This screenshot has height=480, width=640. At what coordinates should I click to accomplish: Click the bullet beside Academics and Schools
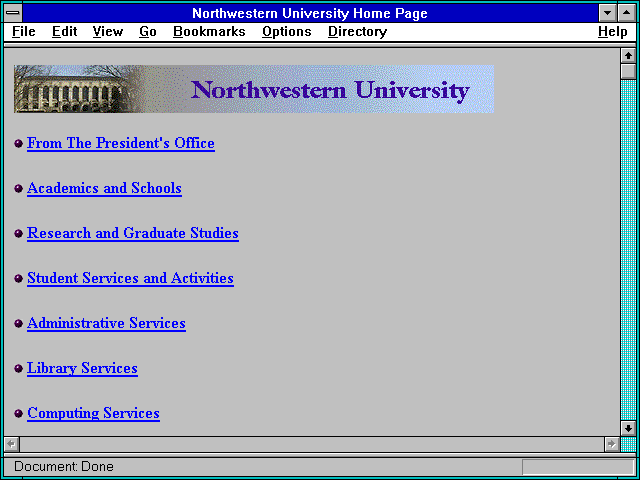coord(18,189)
